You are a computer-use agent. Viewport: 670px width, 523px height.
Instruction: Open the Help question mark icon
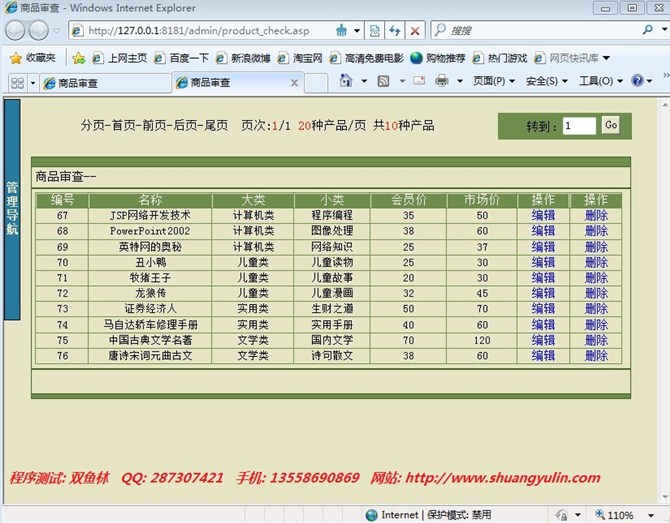click(637, 80)
